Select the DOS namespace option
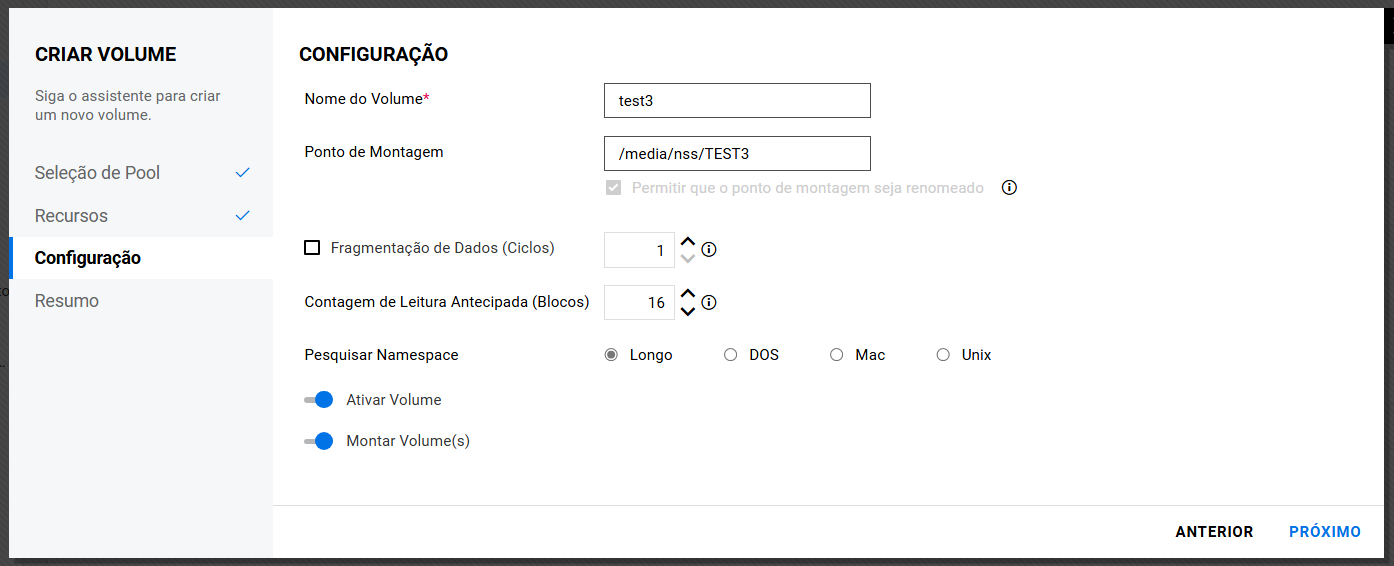The height and width of the screenshot is (566, 1394). coord(730,355)
